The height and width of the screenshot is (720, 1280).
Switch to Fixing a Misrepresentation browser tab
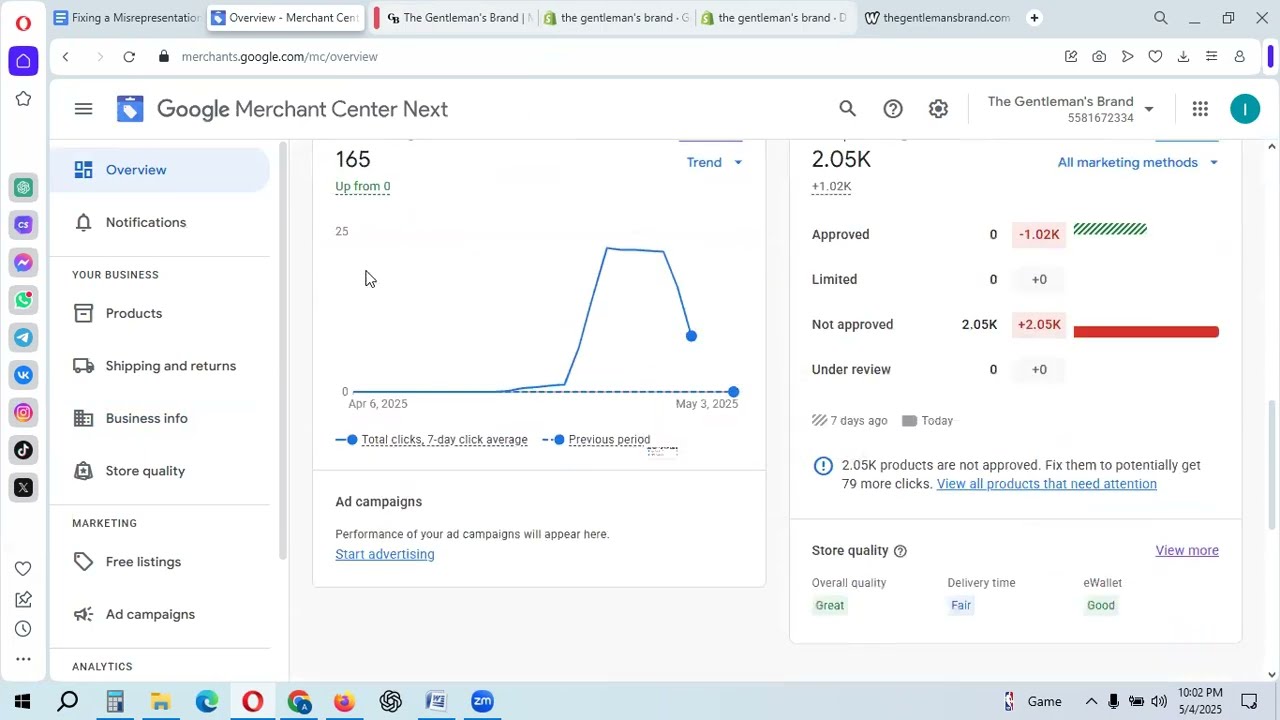click(127, 18)
